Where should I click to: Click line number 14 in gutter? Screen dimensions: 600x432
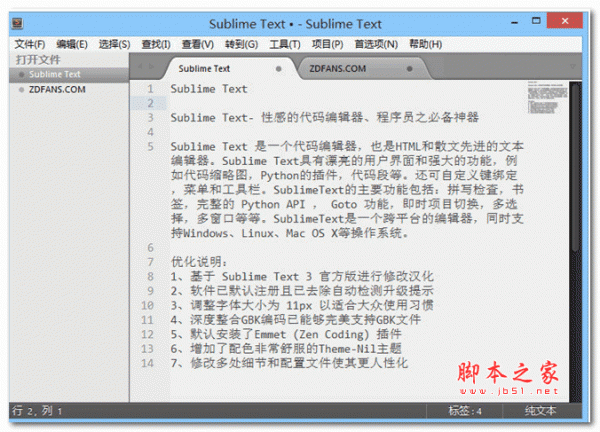[x=147, y=363]
